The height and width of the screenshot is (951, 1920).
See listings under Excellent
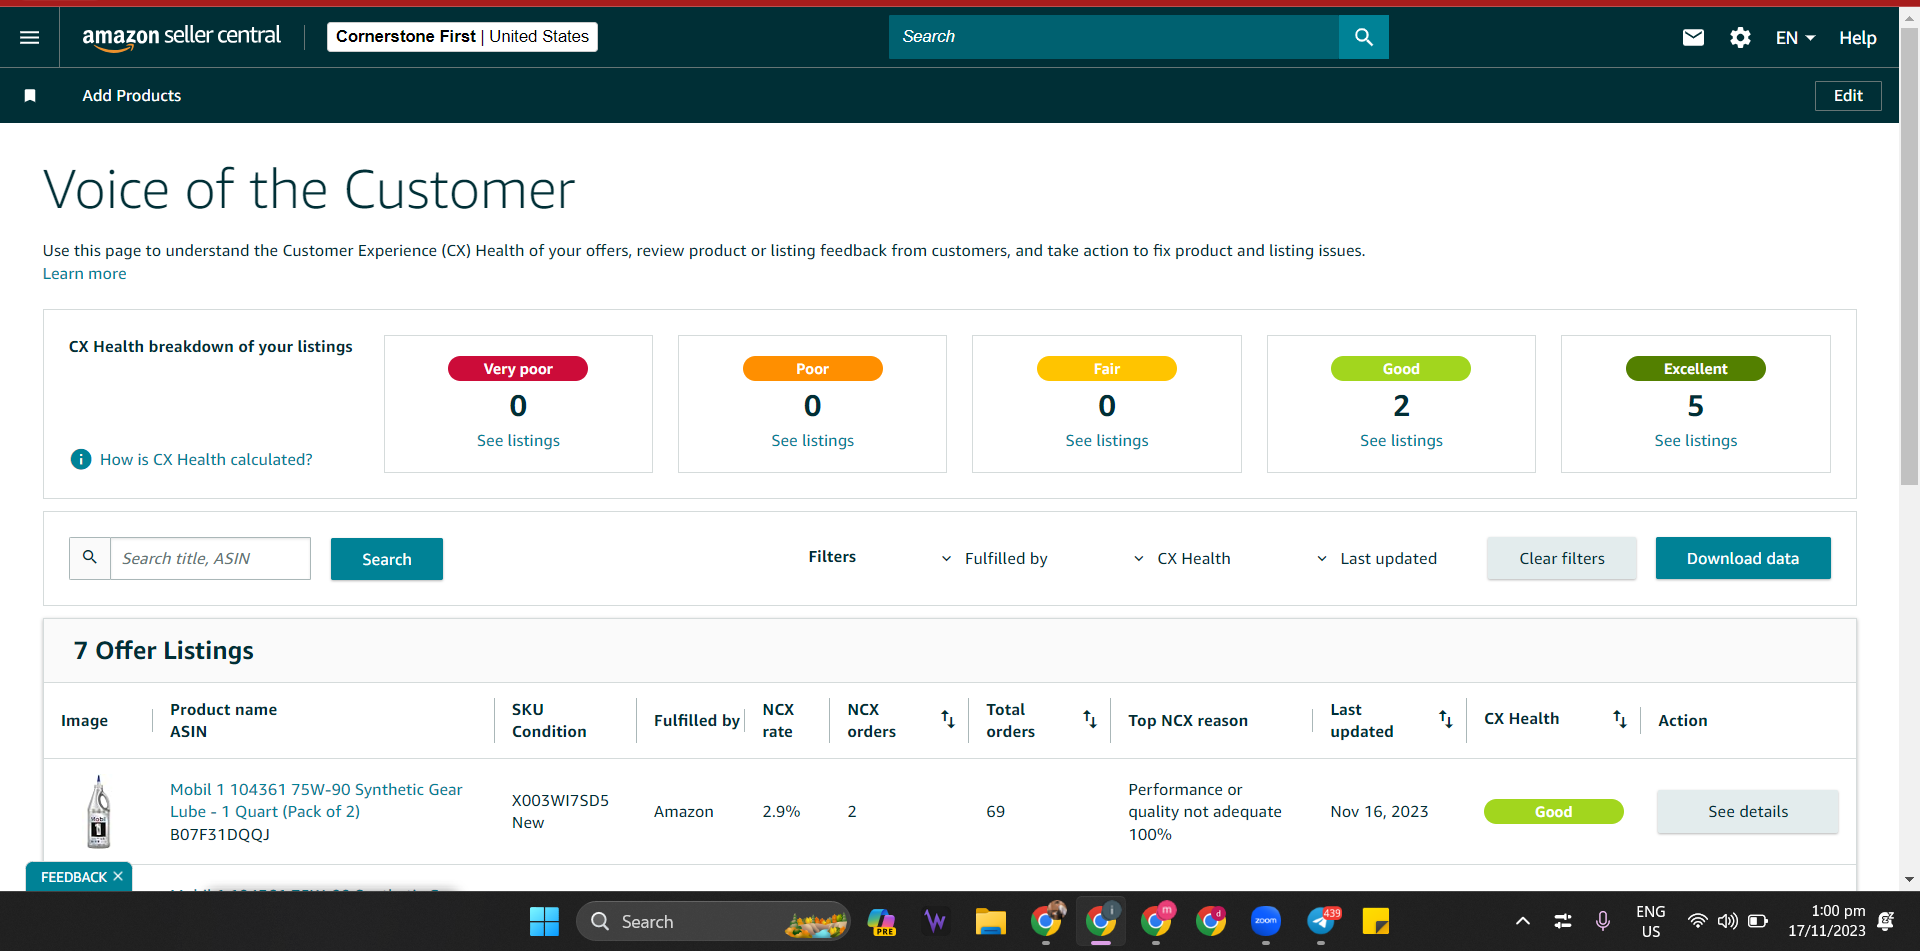click(x=1696, y=441)
